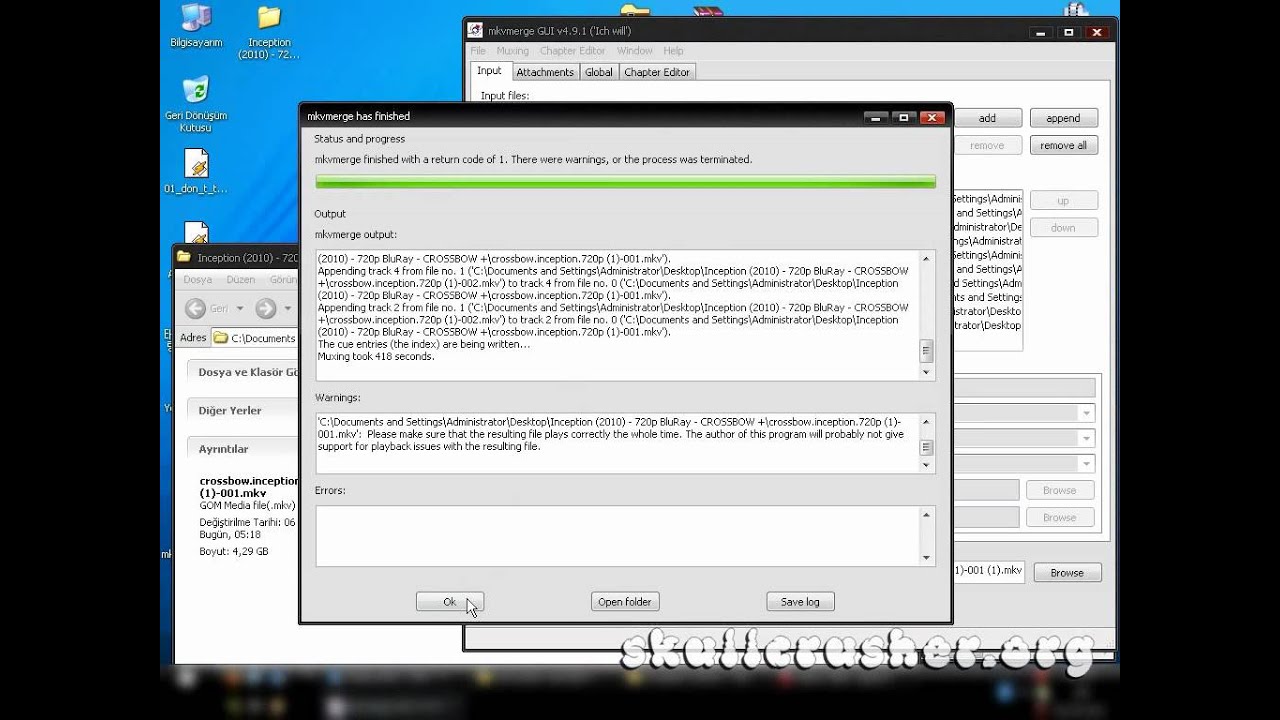Click the mkvmerge GUI title bar icon
Image resolution: width=1280 pixels, height=720 pixels.
[476, 31]
